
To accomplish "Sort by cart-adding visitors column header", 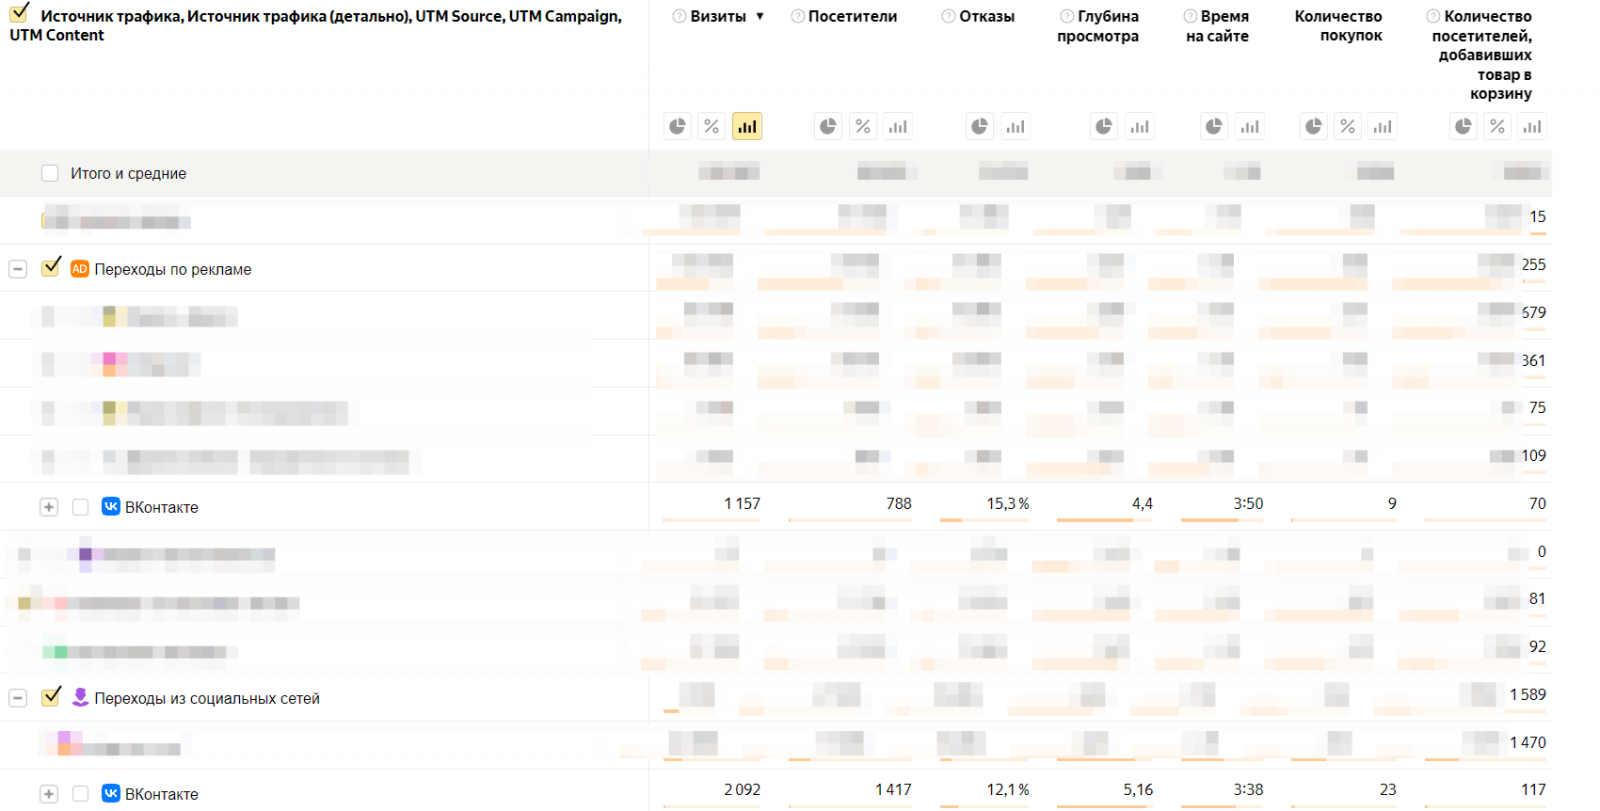I will pyautogui.click(x=1481, y=55).
